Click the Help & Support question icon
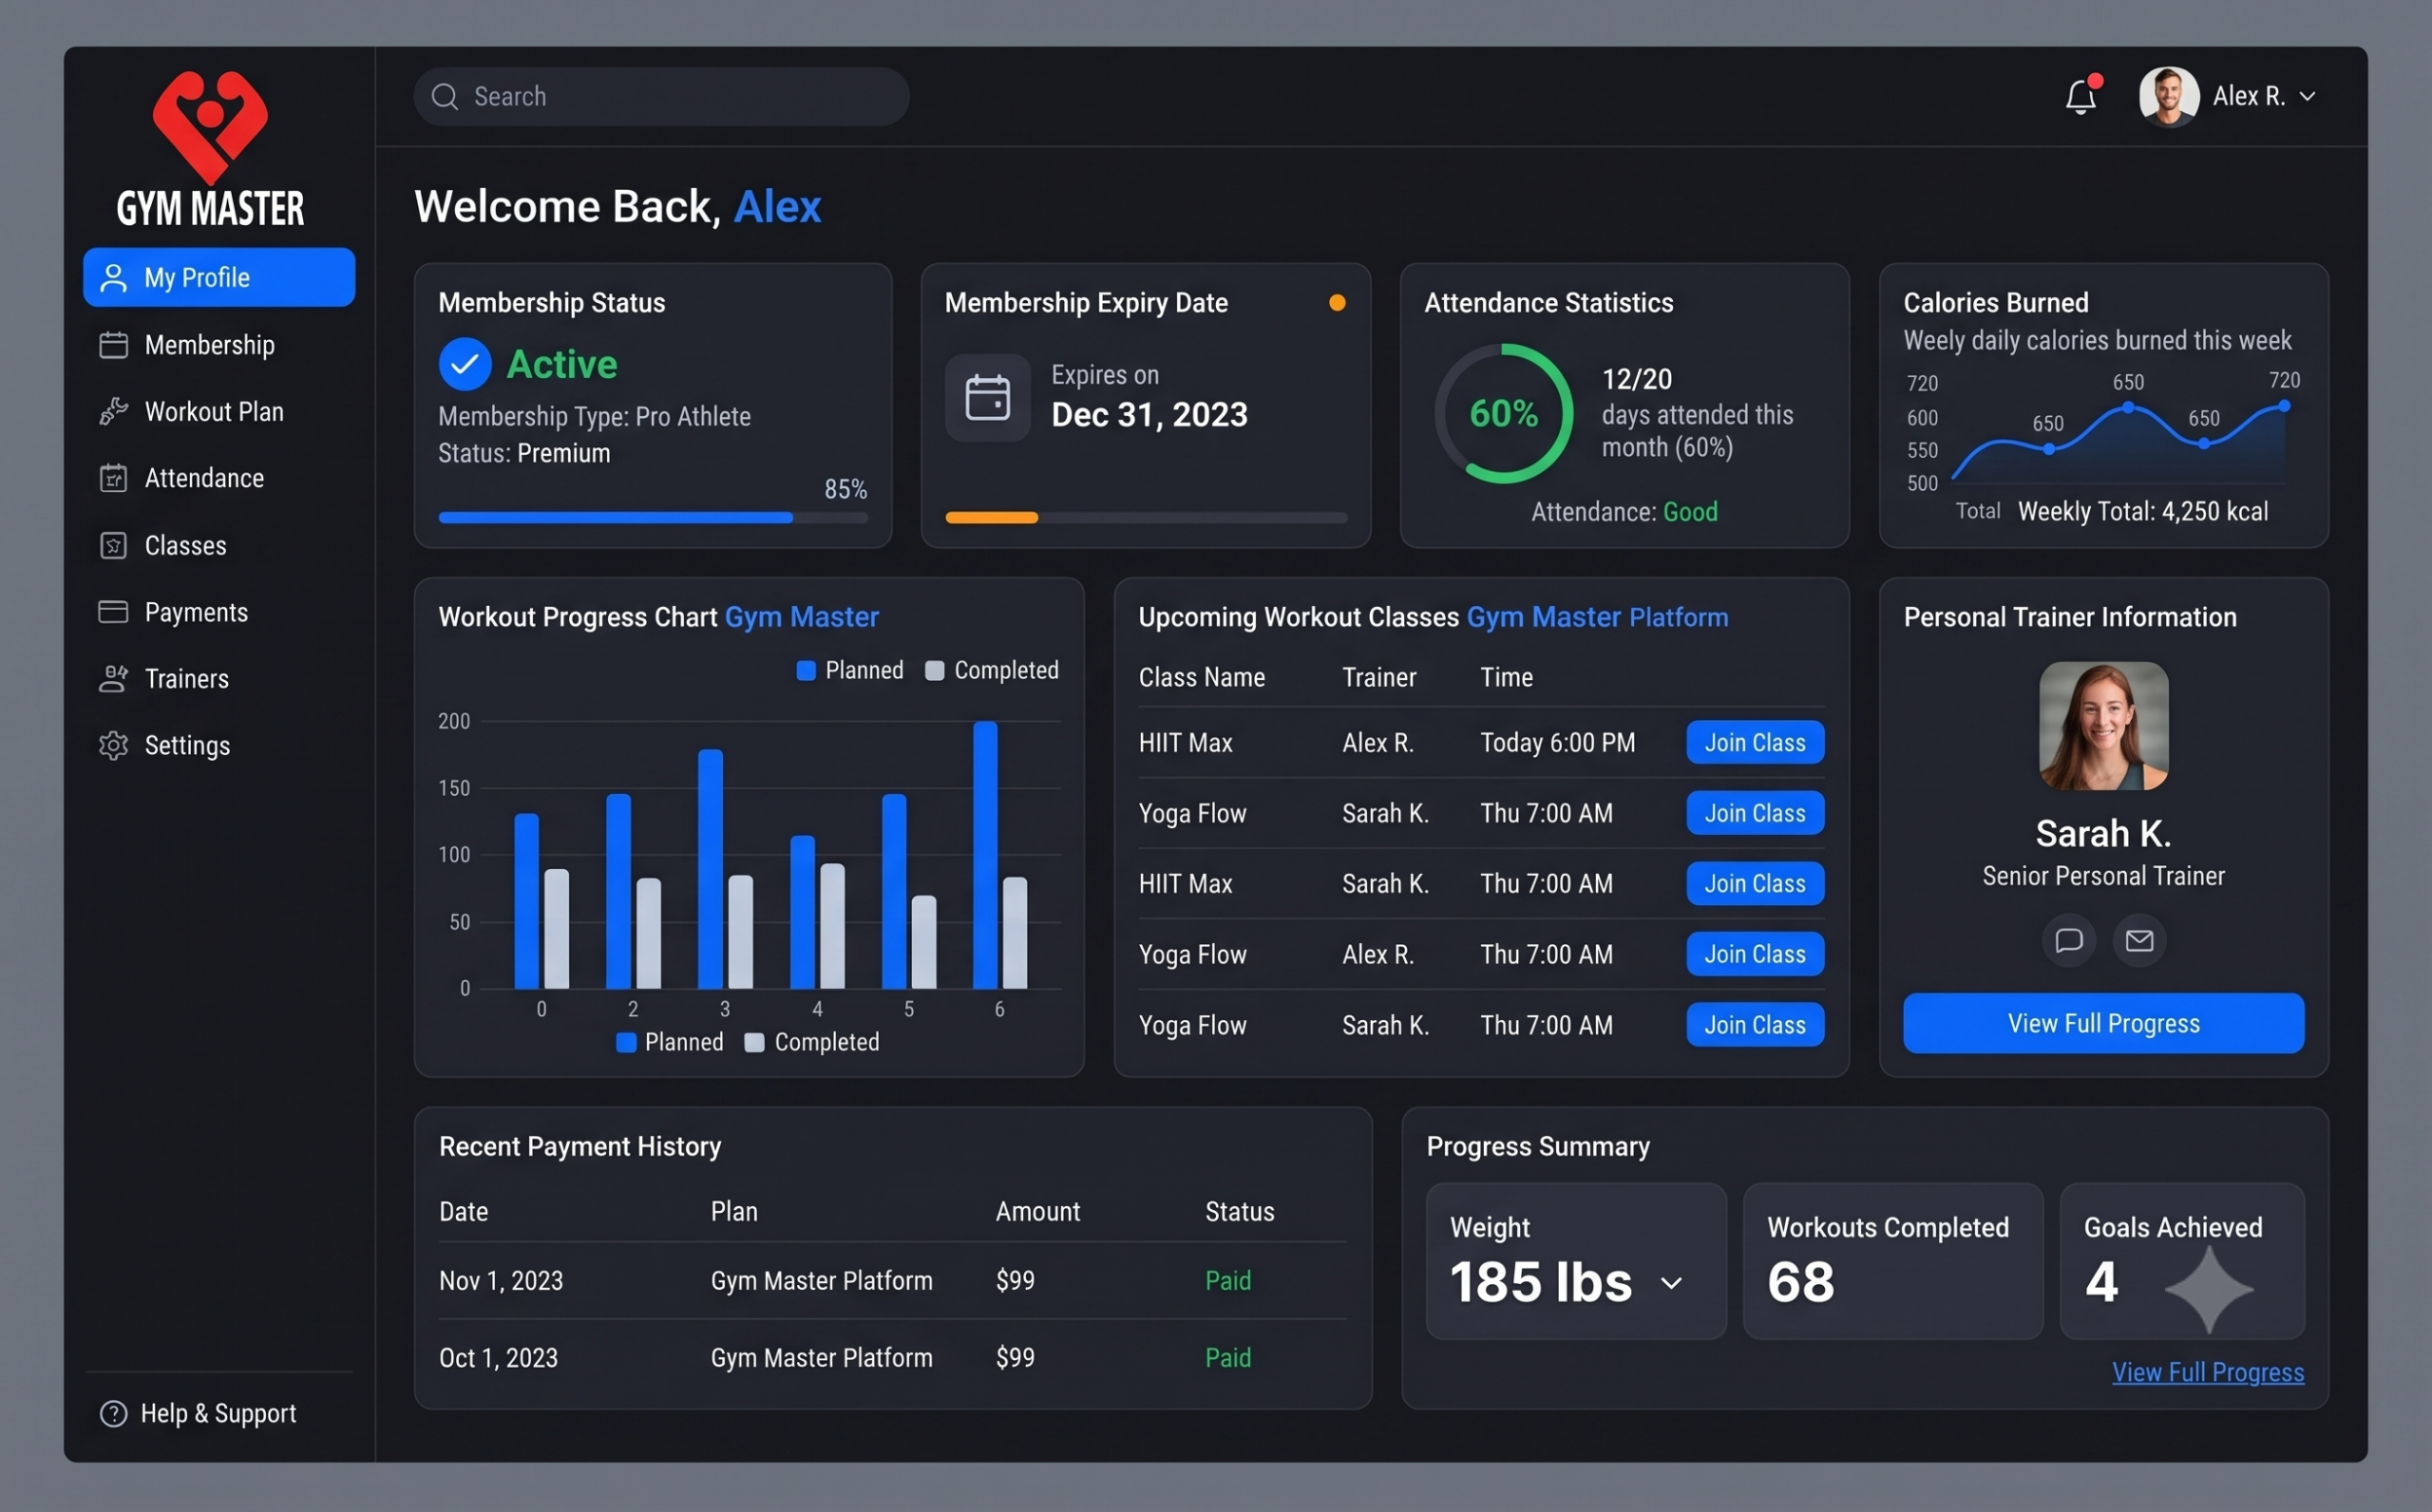The width and height of the screenshot is (2432, 1512). (114, 1413)
